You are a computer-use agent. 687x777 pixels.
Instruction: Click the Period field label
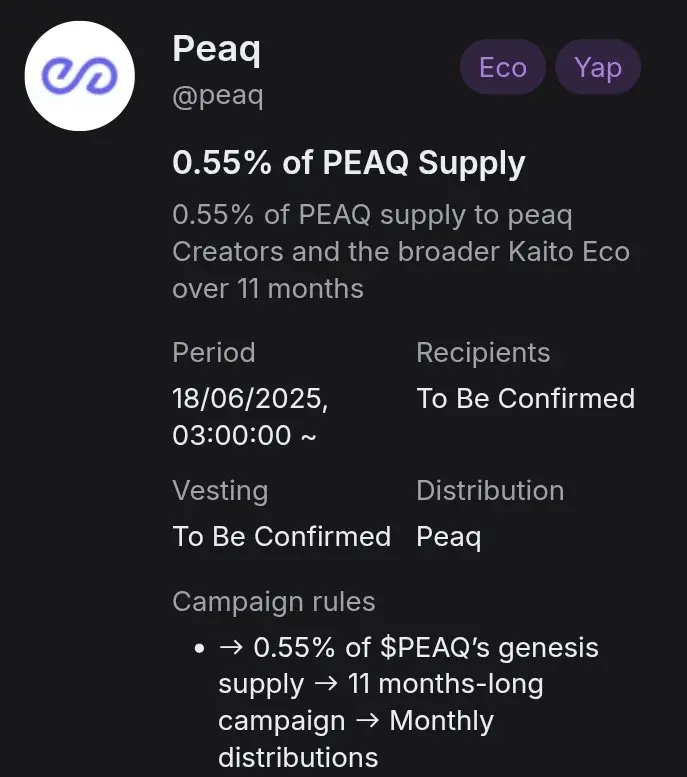click(213, 353)
